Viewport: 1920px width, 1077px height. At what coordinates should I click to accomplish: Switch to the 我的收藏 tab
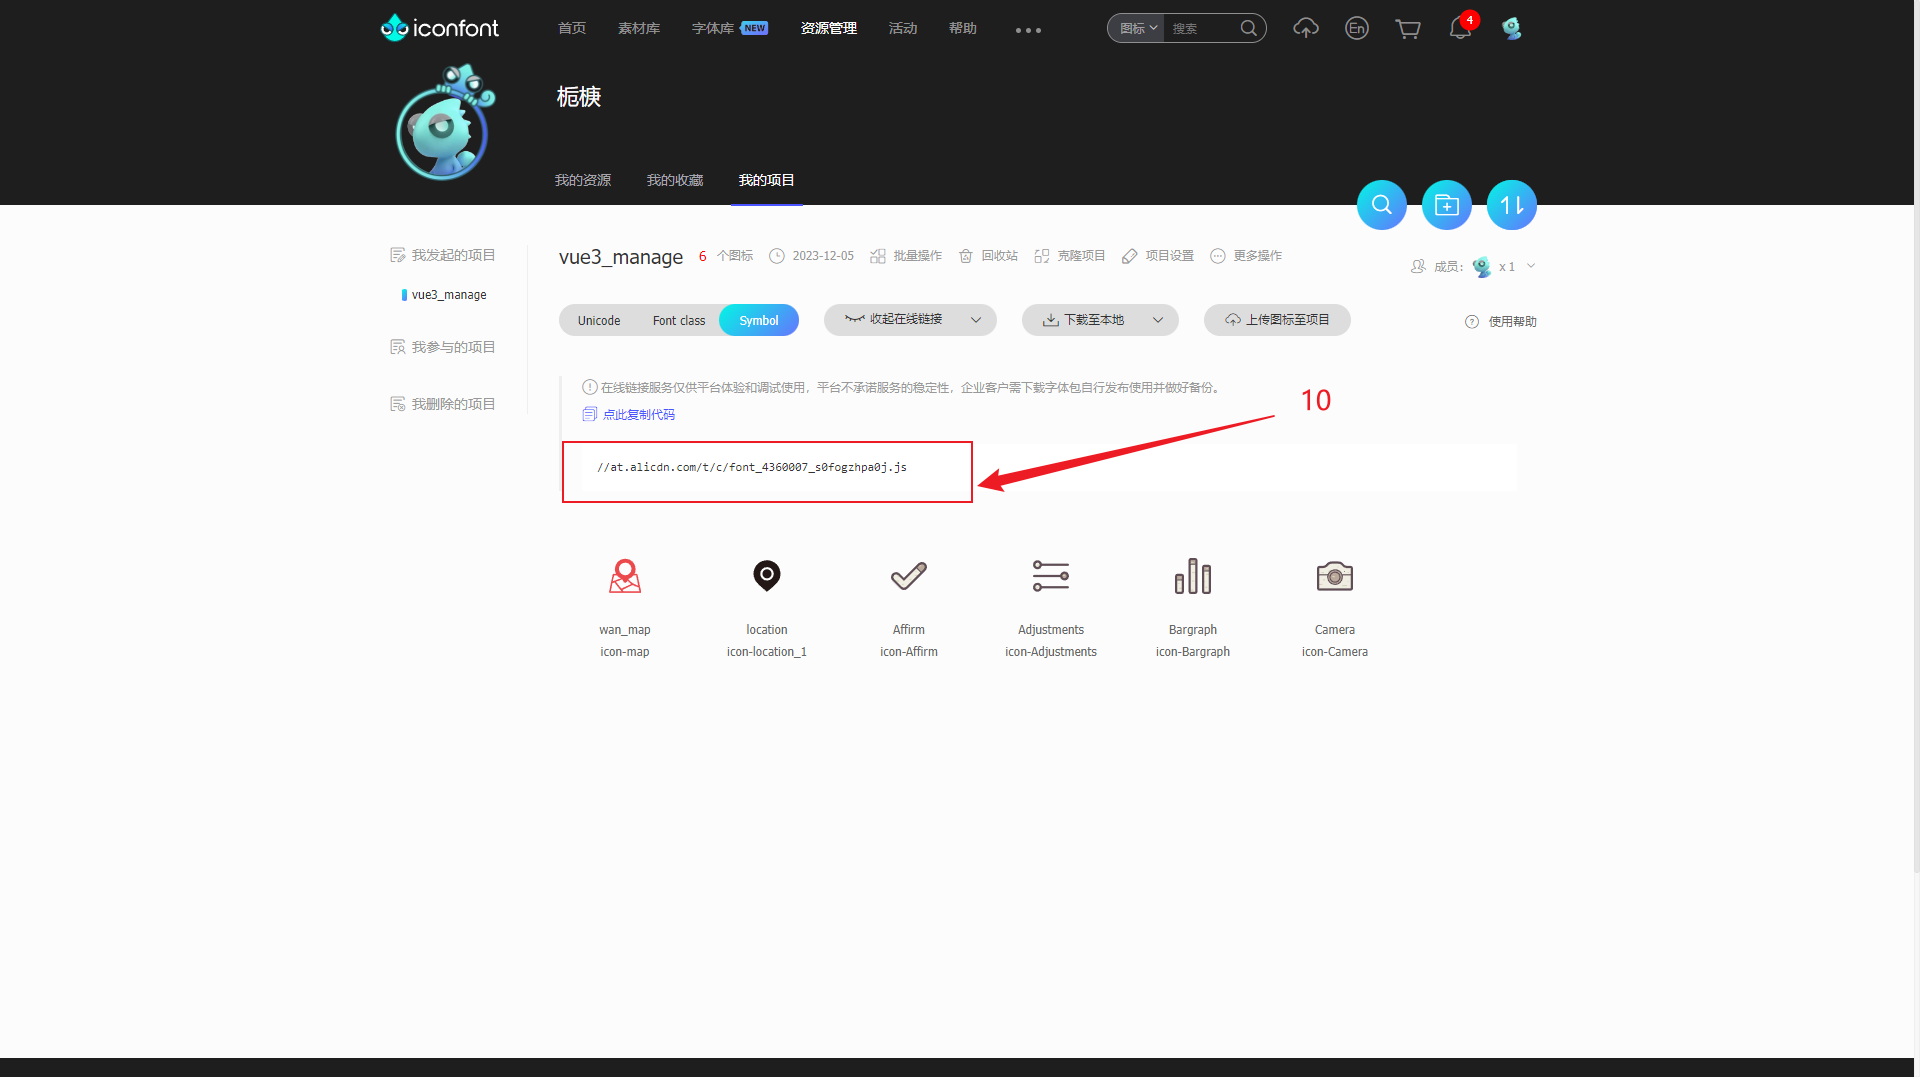pos(674,180)
